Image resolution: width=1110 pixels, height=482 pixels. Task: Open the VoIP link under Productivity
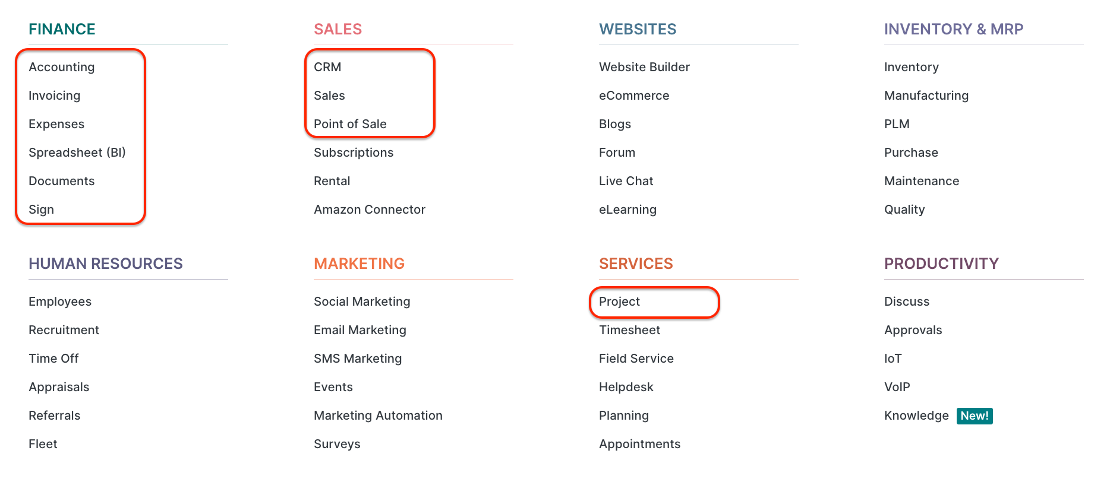pos(897,387)
